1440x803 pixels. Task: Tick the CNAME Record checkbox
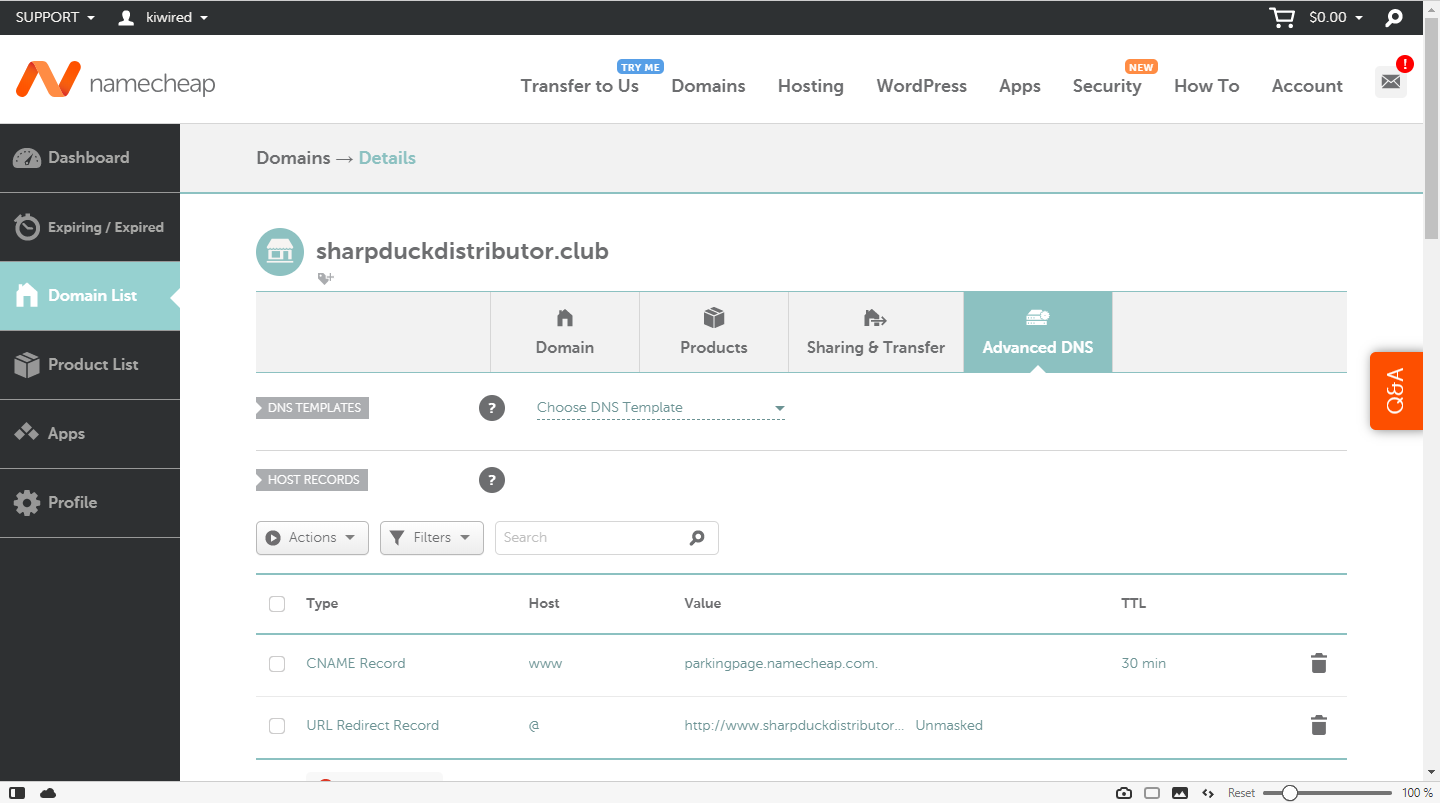click(277, 664)
